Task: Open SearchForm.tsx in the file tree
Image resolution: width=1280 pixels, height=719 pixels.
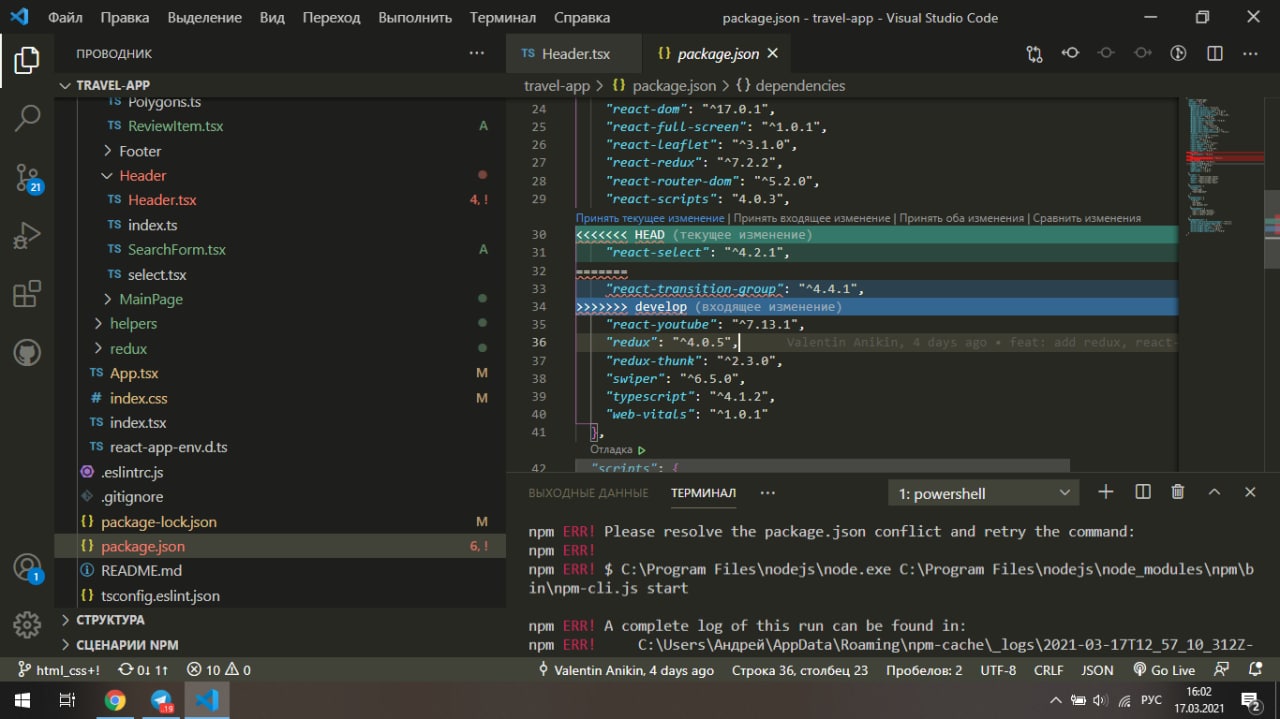Action: point(177,249)
